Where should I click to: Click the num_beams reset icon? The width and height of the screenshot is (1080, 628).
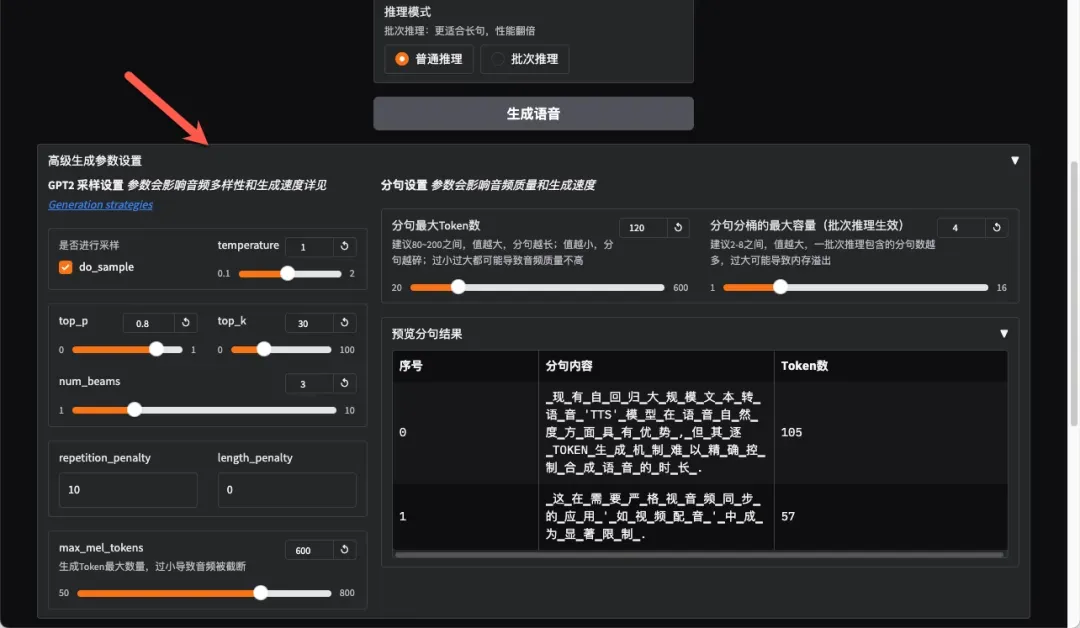[344, 383]
